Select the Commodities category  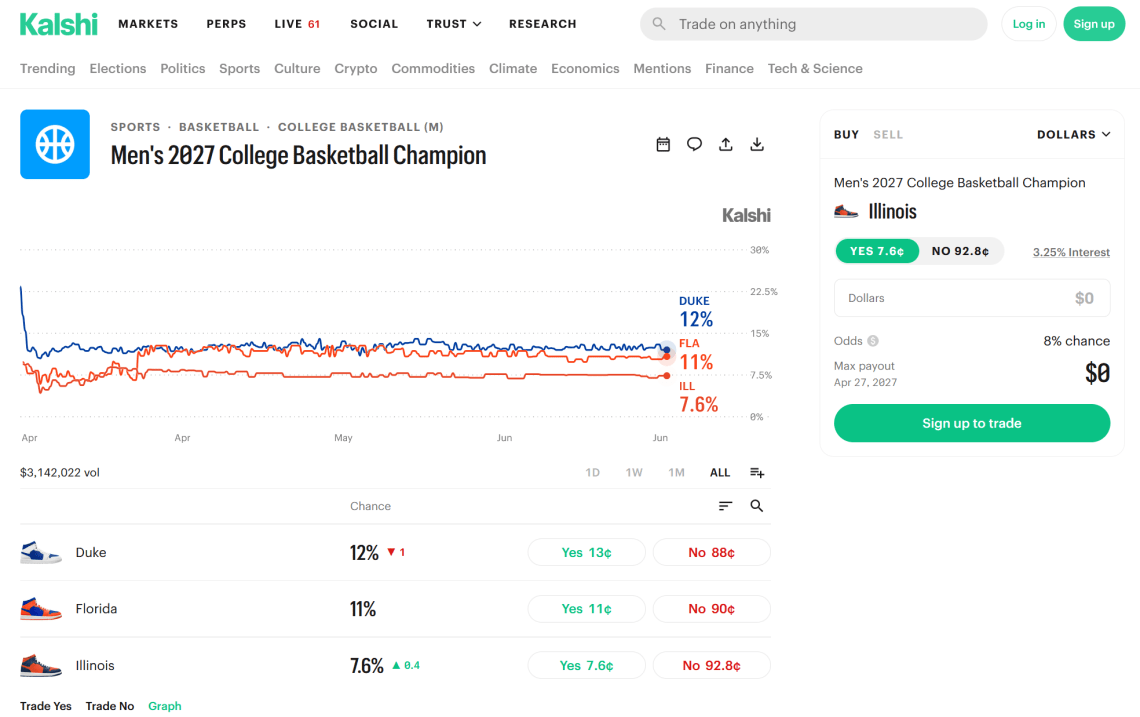433,68
